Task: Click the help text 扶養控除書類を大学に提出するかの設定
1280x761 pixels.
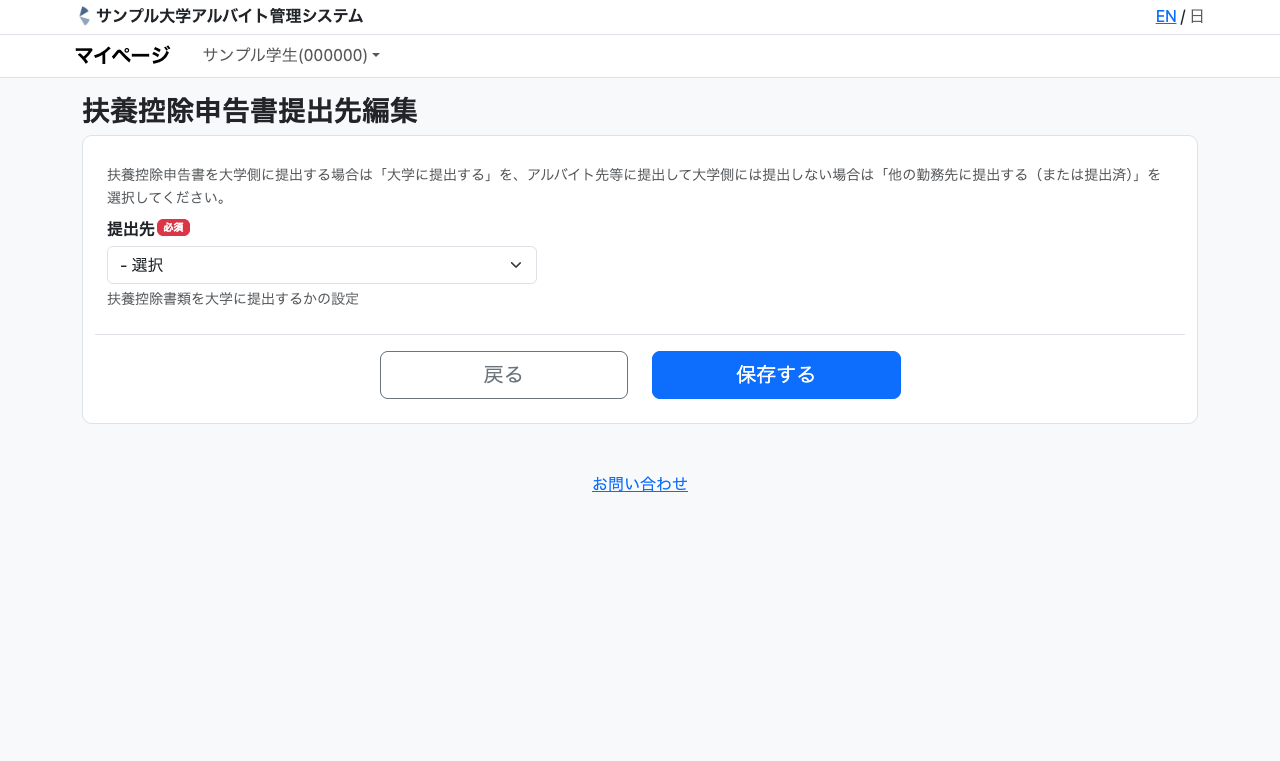Action: tap(232, 298)
